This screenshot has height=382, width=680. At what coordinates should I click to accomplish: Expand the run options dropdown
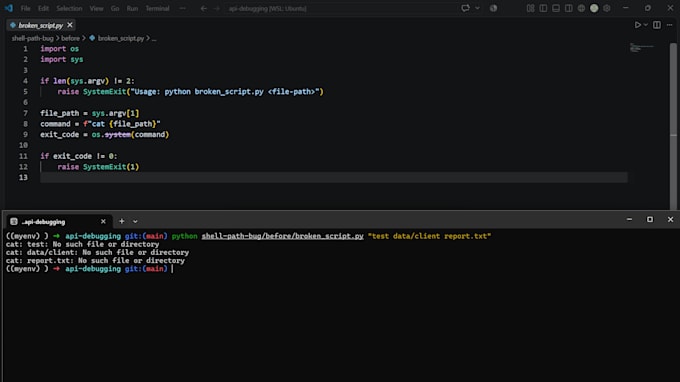click(646, 25)
